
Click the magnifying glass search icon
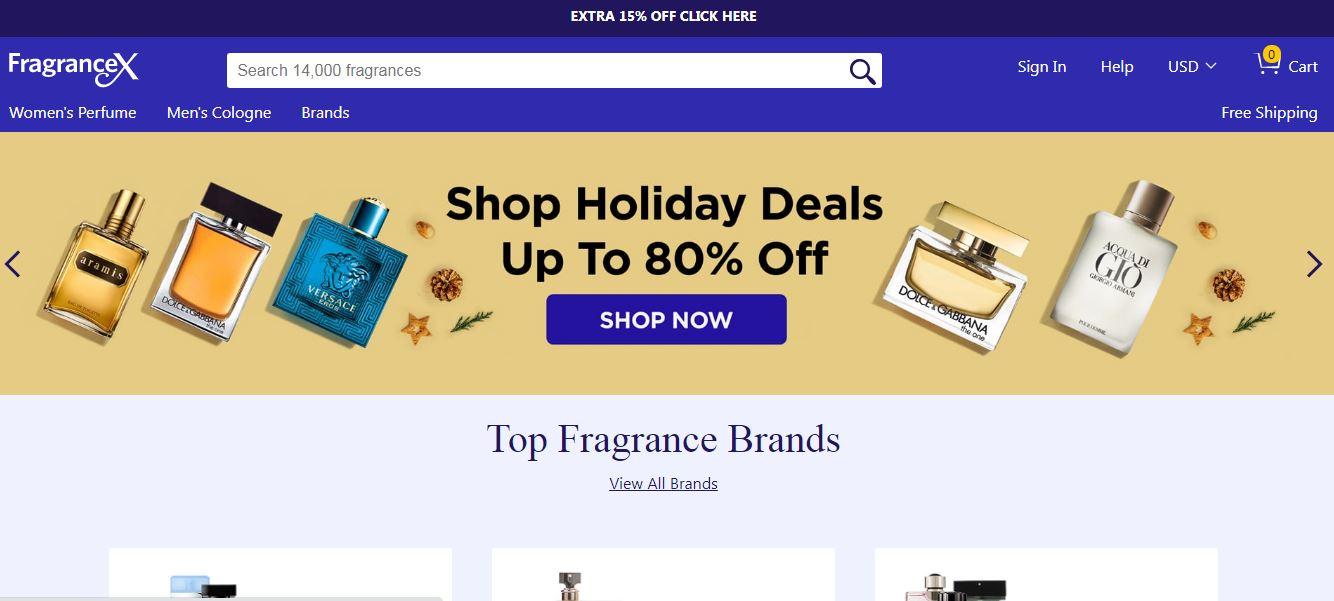(x=862, y=71)
